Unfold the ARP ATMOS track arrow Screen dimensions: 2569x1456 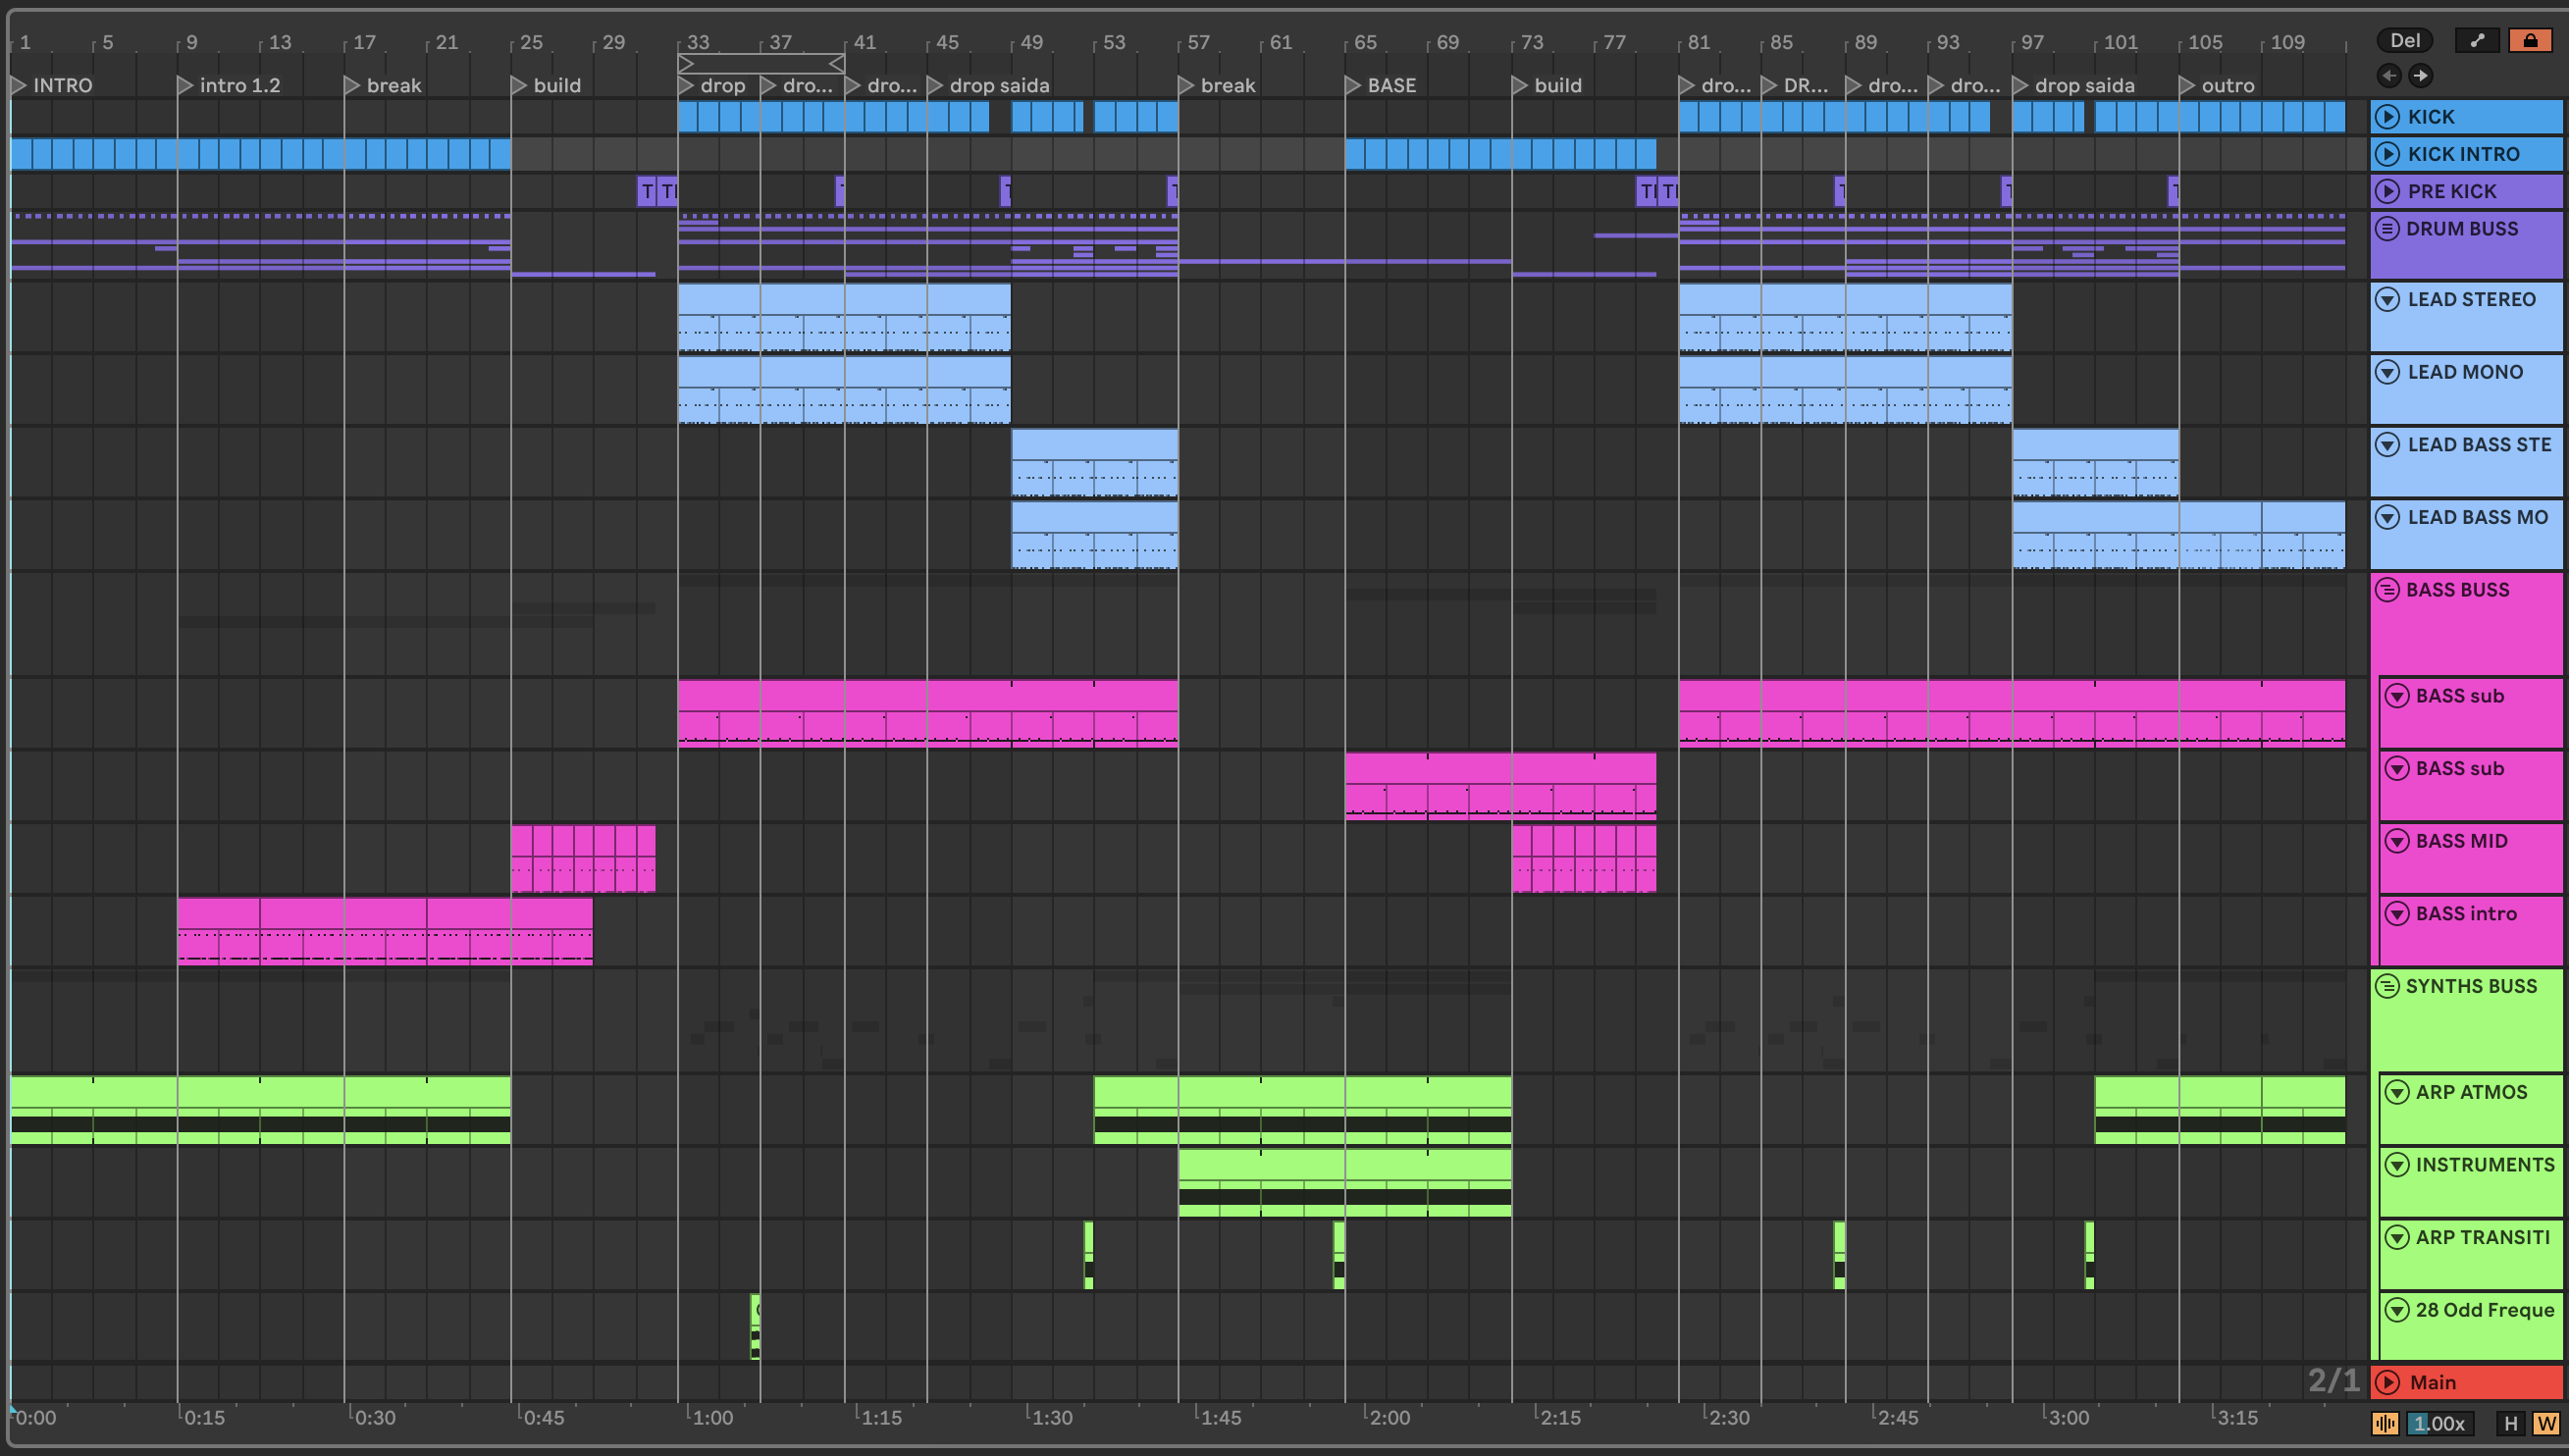point(2396,1092)
